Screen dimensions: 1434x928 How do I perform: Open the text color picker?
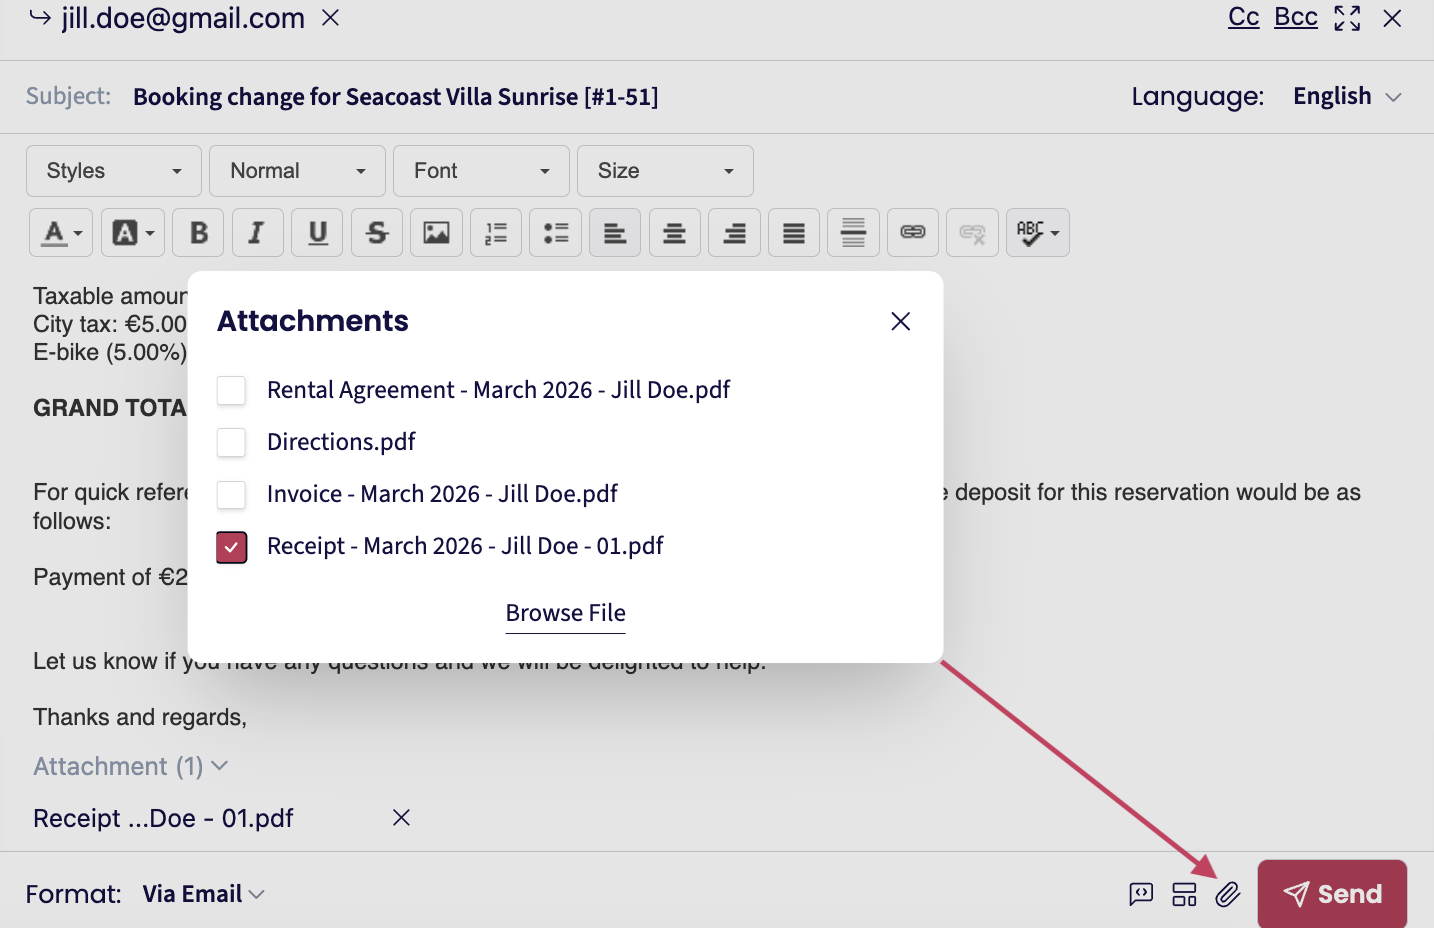61,233
